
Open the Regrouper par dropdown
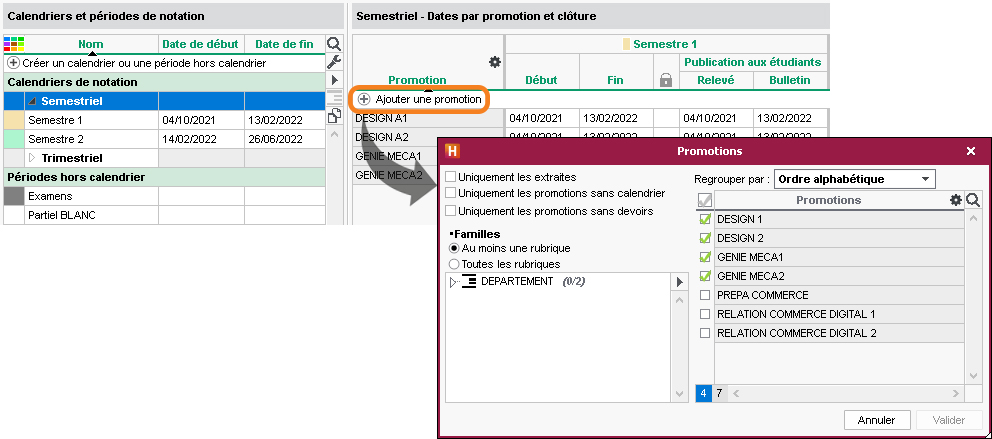tap(855, 179)
